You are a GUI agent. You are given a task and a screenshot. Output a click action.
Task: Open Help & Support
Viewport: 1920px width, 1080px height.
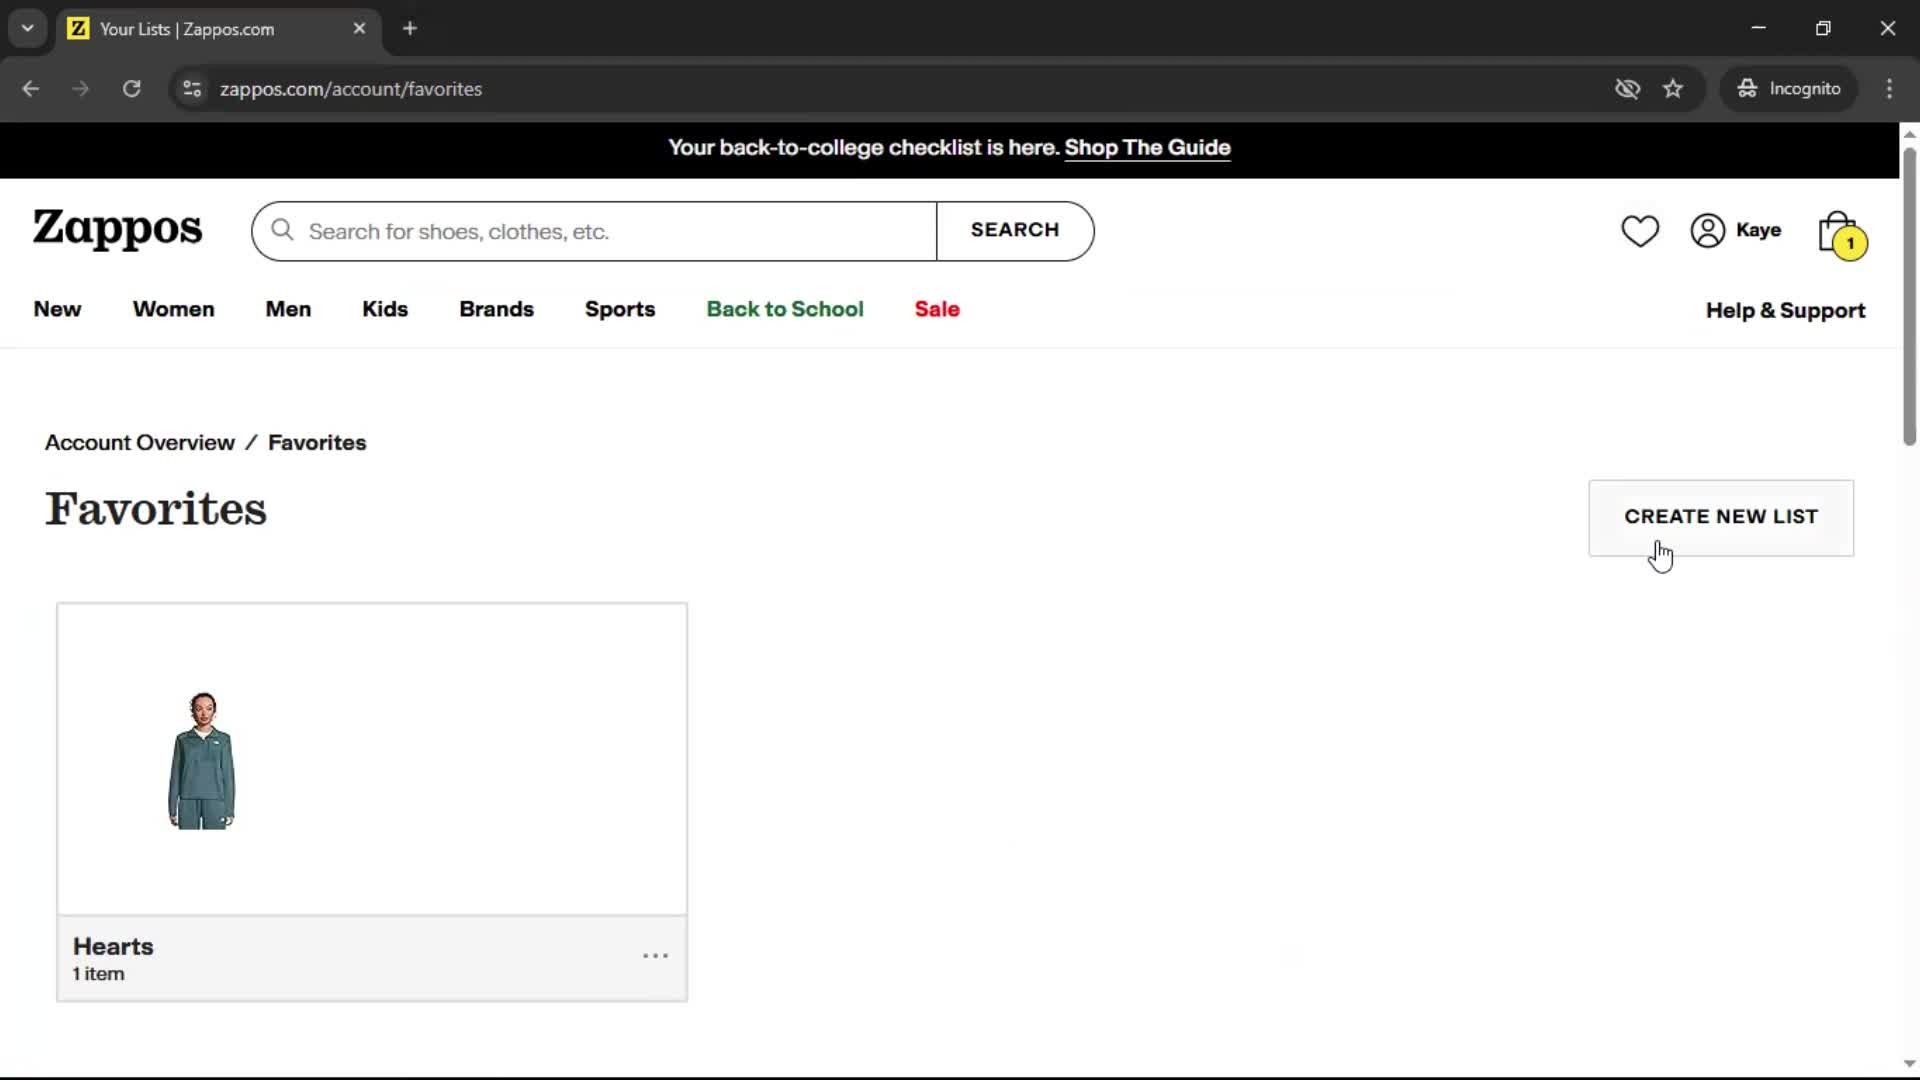click(x=1785, y=311)
